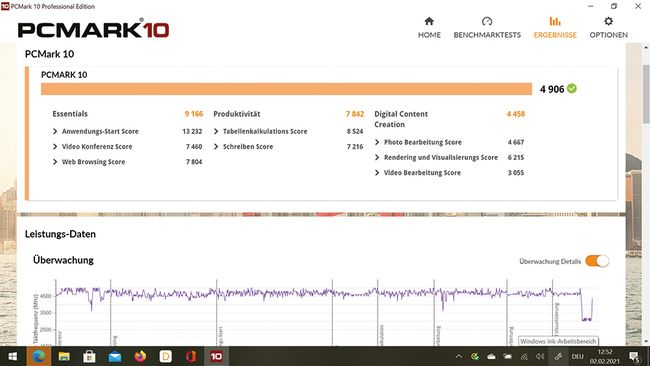Click the vertical scrollbar on the right
The height and width of the screenshot is (366, 650).
tap(646, 94)
